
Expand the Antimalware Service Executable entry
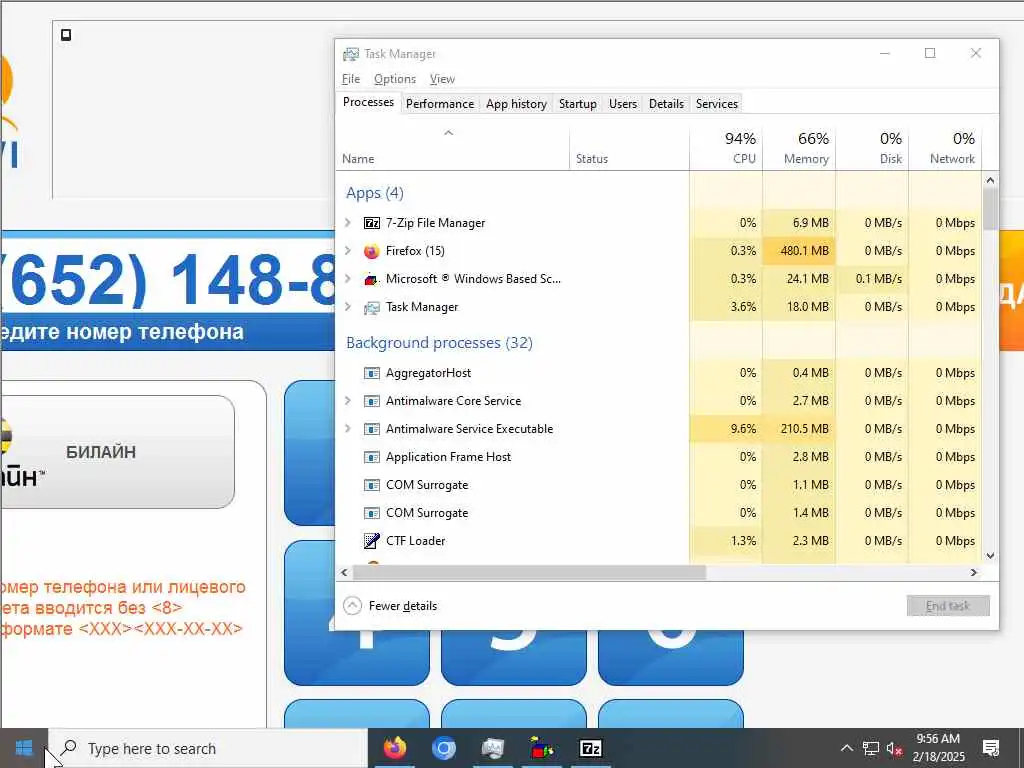click(348, 430)
